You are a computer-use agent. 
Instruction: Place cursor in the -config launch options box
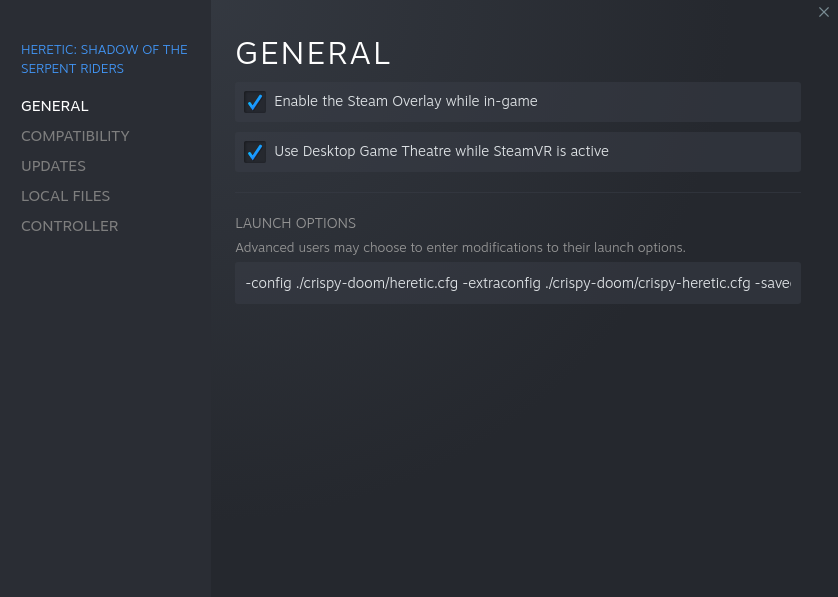[518, 283]
